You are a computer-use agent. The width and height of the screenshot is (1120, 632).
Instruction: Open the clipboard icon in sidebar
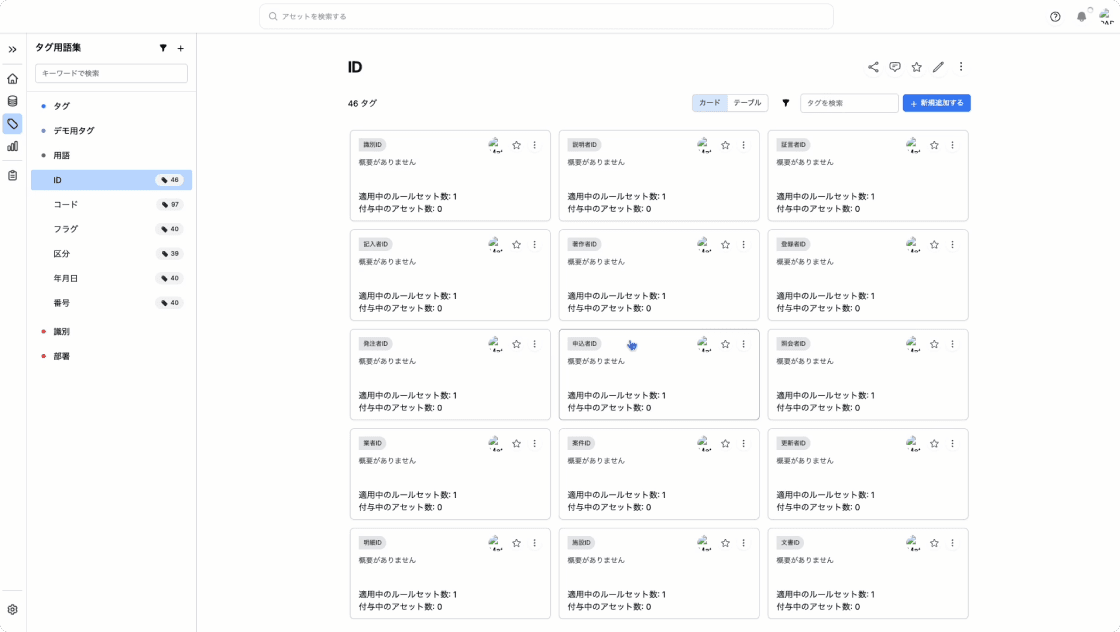12,175
